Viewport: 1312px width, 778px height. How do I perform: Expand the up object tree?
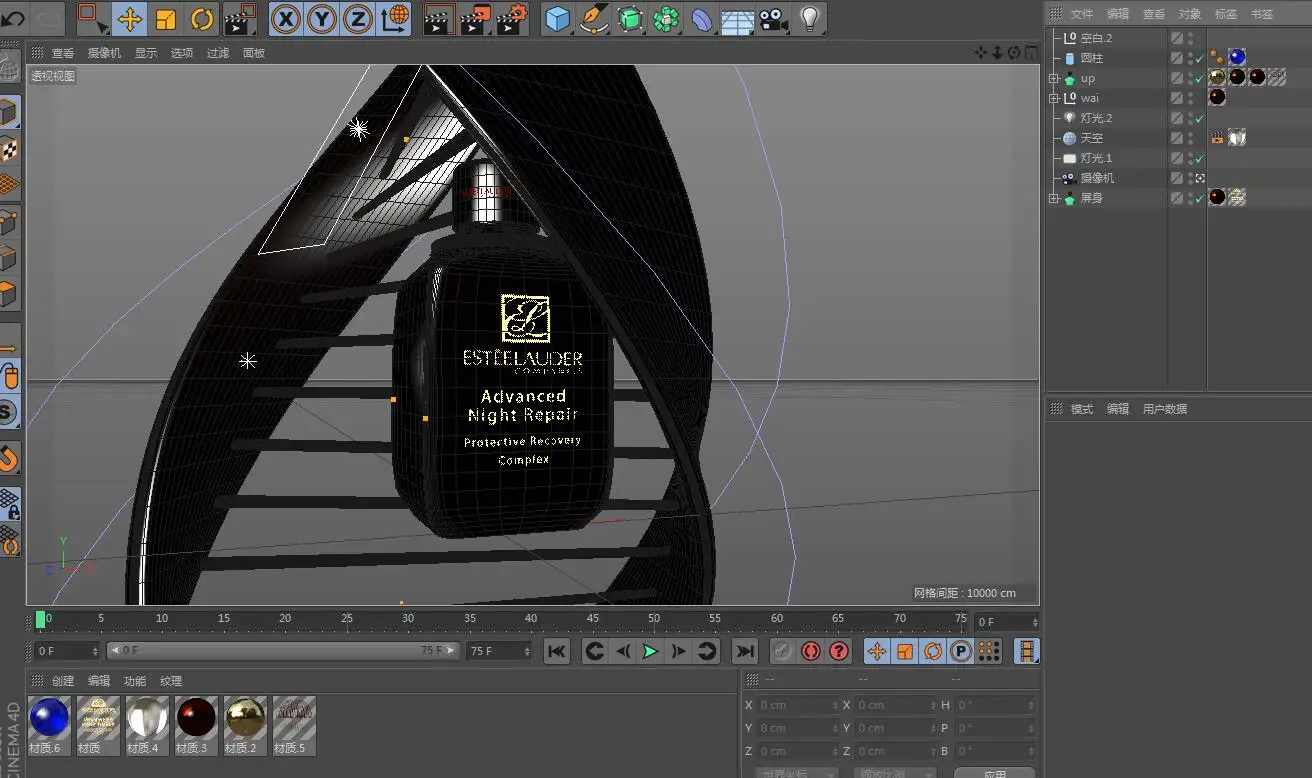click(x=1053, y=78)
